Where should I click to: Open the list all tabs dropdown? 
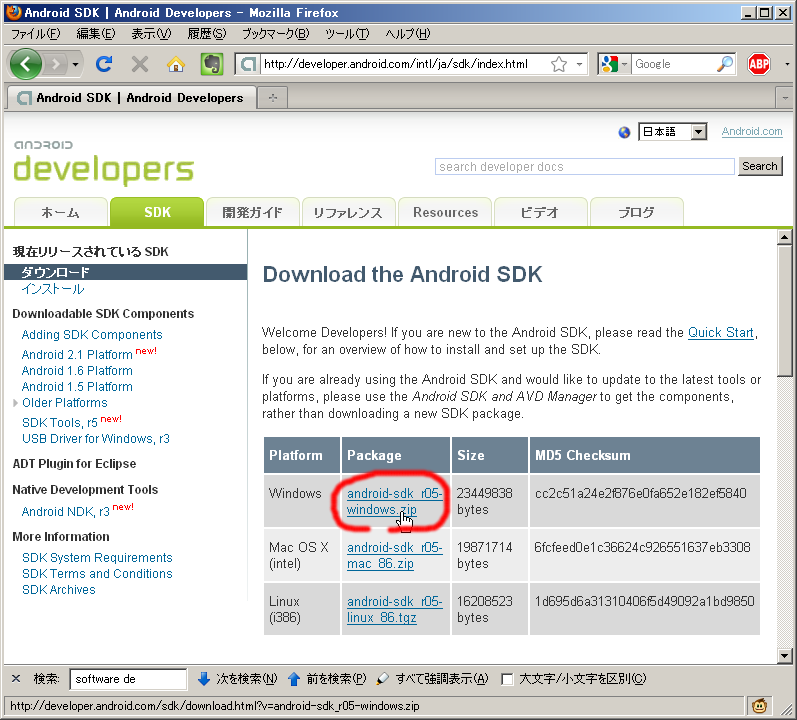(x=785, y=98)
